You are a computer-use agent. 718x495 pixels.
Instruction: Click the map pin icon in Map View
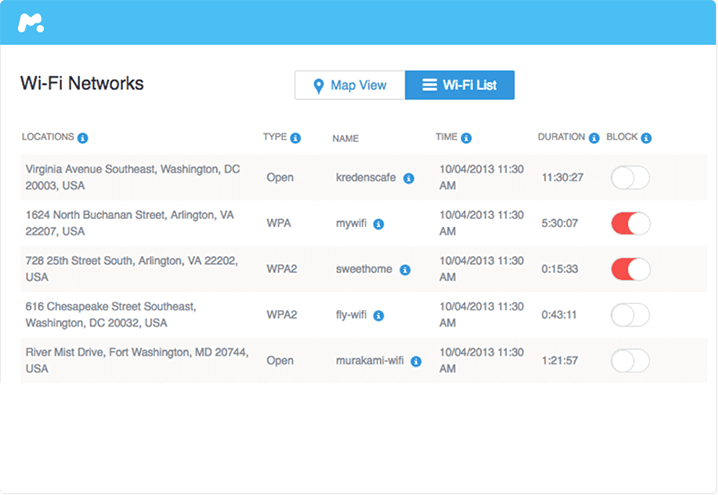pyautogui.click(x=319, y=86)
